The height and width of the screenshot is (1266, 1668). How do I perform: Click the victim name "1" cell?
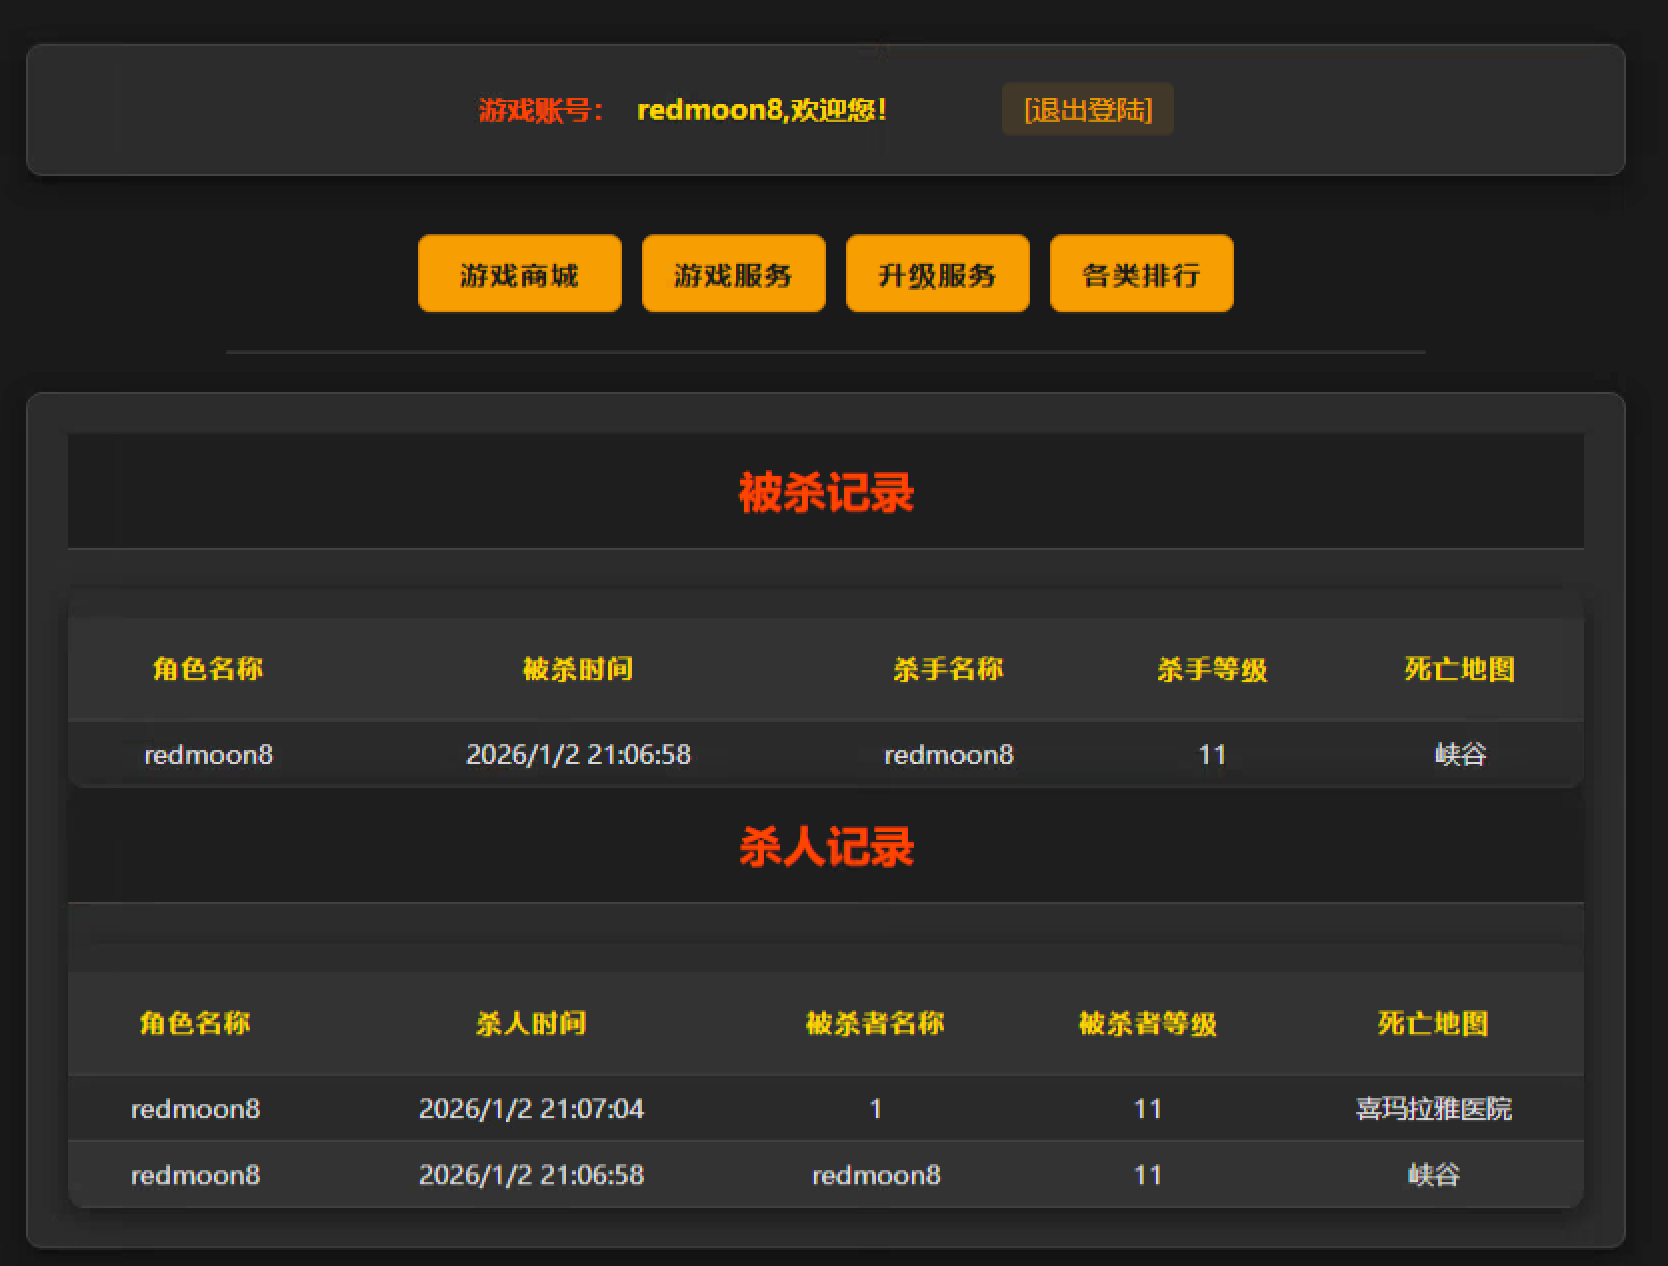(x=875, y=1108)
